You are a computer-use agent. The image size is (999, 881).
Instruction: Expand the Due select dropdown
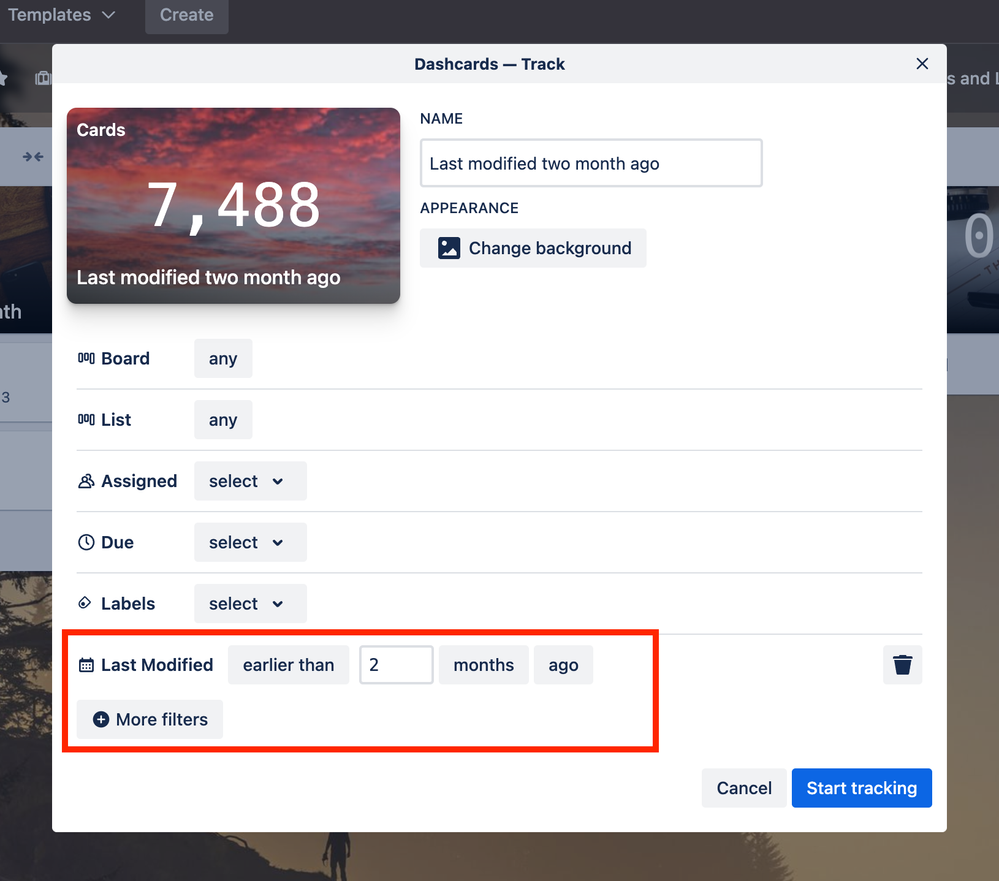250,542
